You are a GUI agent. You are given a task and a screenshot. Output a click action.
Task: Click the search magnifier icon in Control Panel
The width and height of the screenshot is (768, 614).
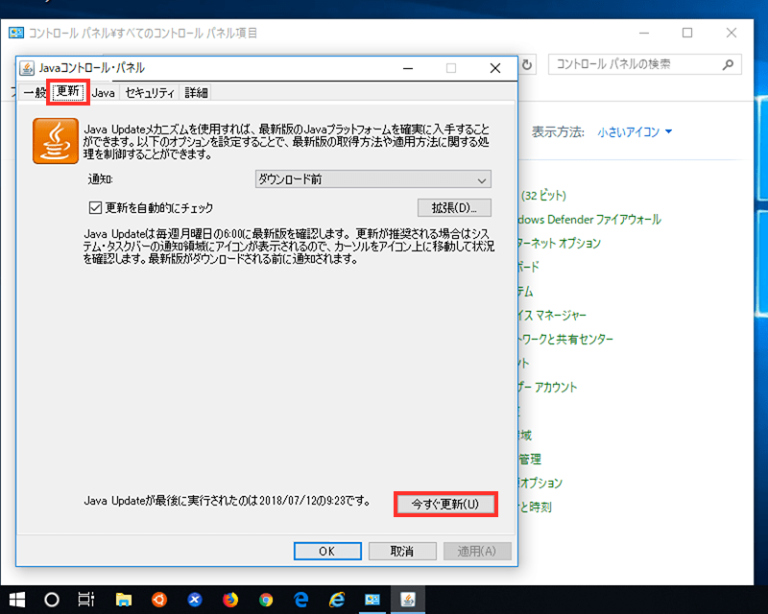click(728, 64)
